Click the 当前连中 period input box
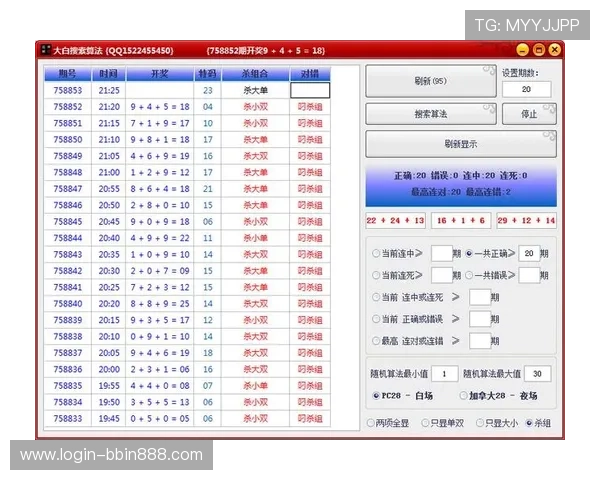This screenshot has height=480, width=600. (x=442, y=253)
